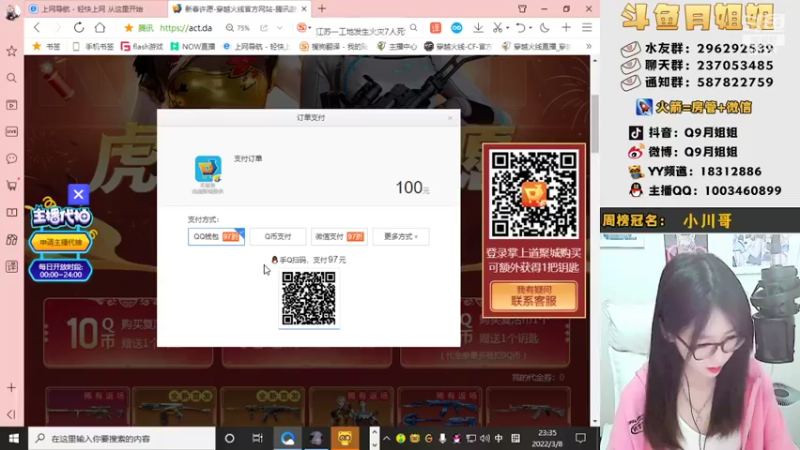Open the 手机书签 bookmark

(93, 46)
